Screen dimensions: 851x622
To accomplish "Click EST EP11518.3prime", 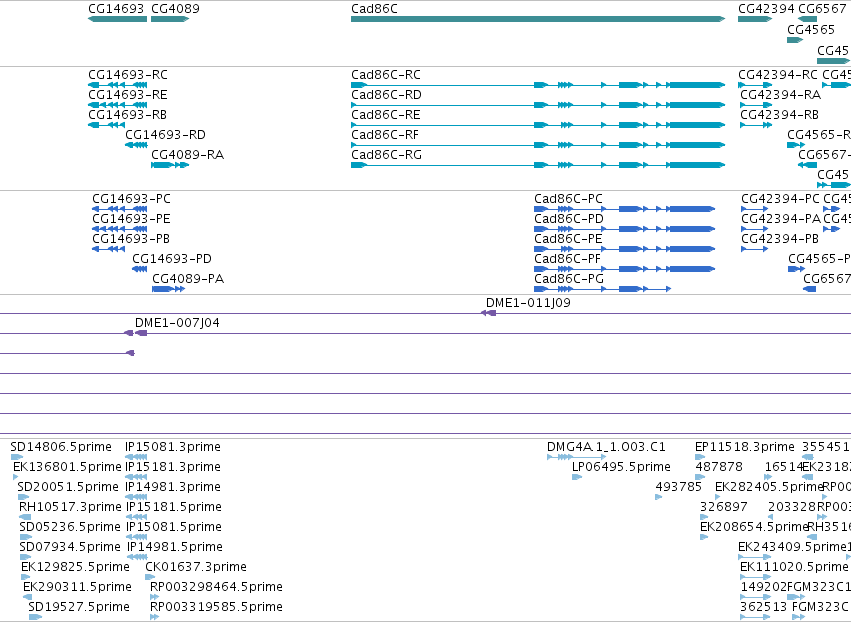I will coord(700,457).
